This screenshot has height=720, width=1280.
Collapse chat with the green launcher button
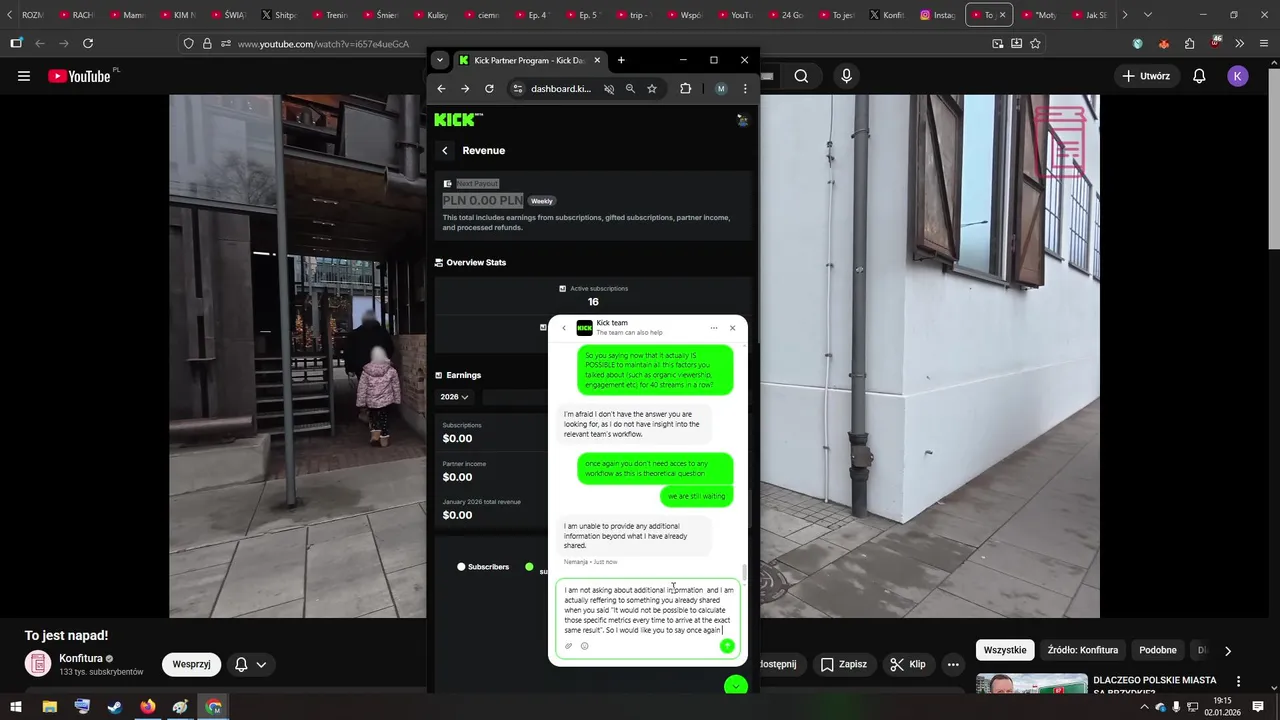tap(736, 686)
